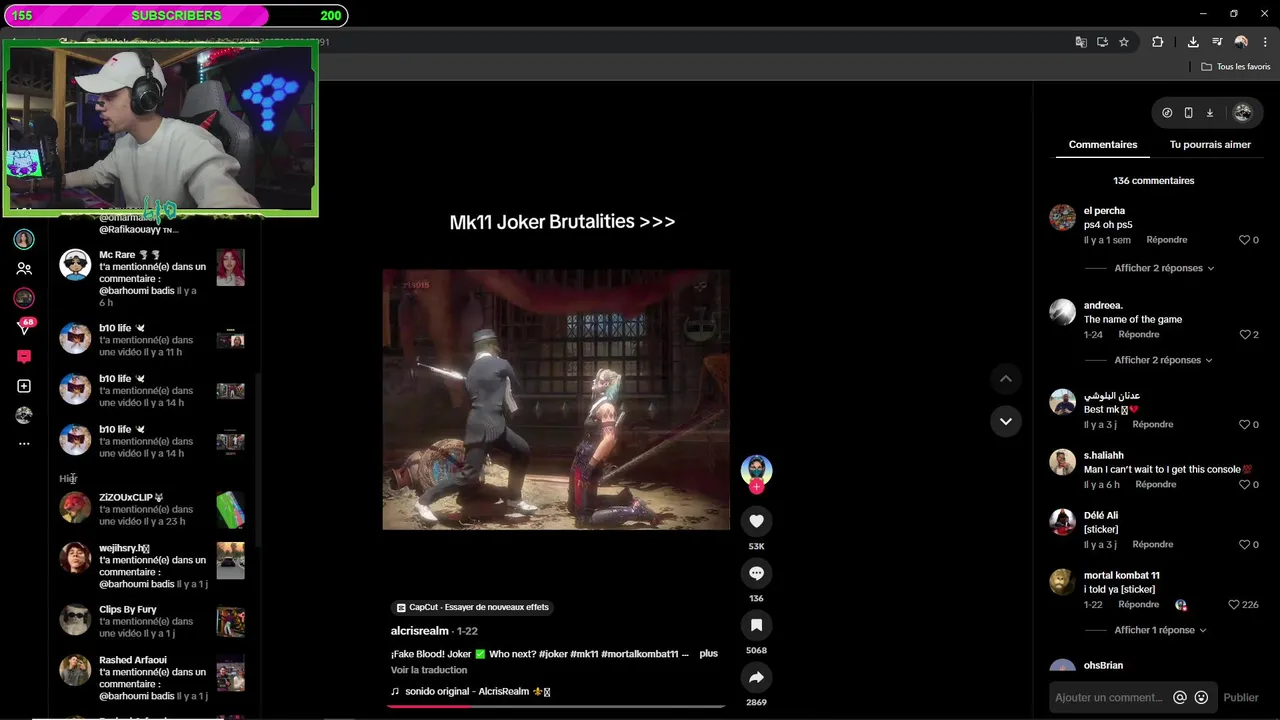
Task: Click the 'Ajouter un commentaire' input field
Action: click(1110, 698)
